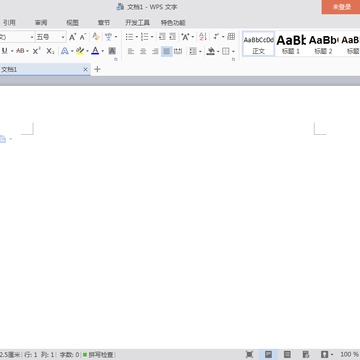This screenshot has height=360, width=360.
Task: Open the font dialog launcher
Action: (x=116, y=59)
